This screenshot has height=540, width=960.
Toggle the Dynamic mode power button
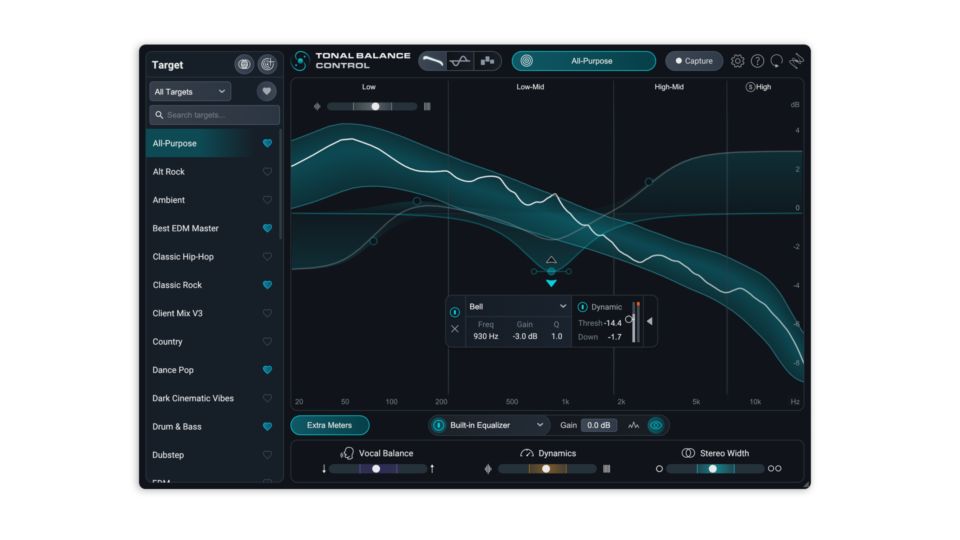[x=583, y=307]
